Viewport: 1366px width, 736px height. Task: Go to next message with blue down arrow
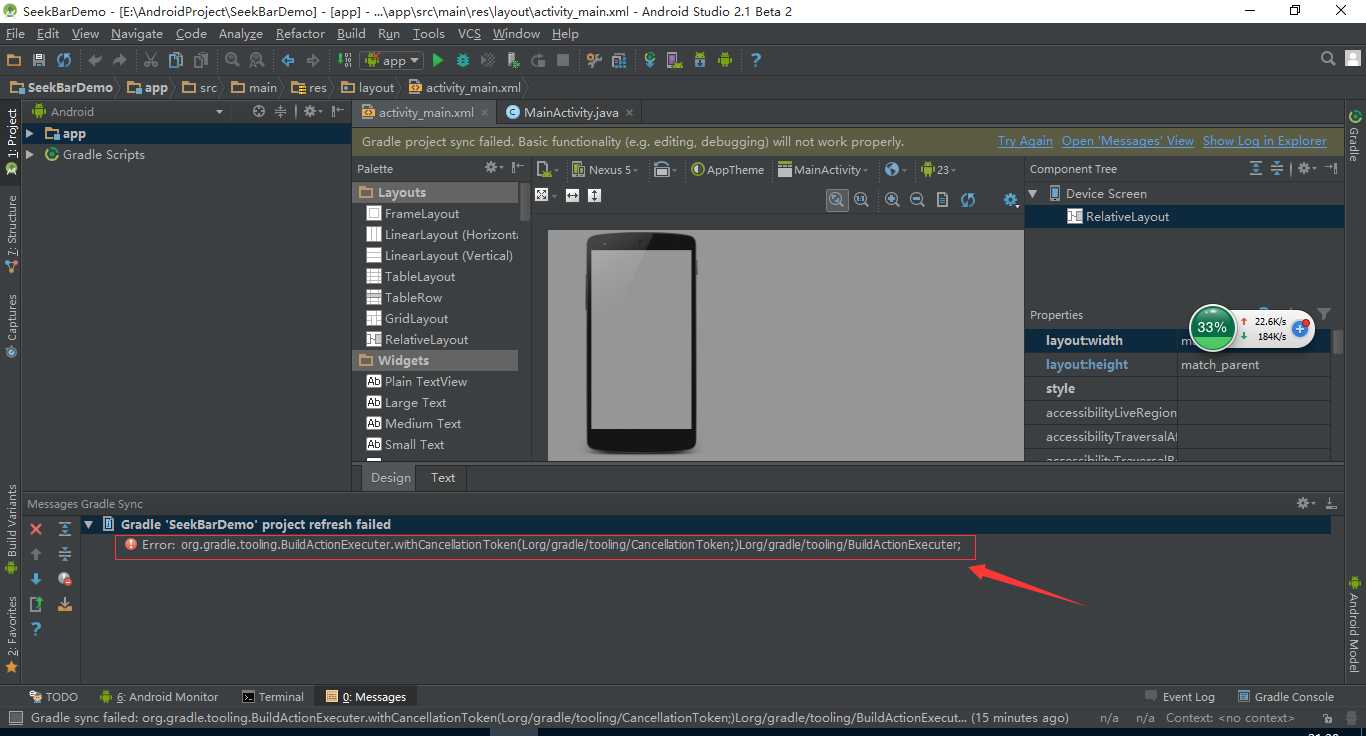coord(36,579)
